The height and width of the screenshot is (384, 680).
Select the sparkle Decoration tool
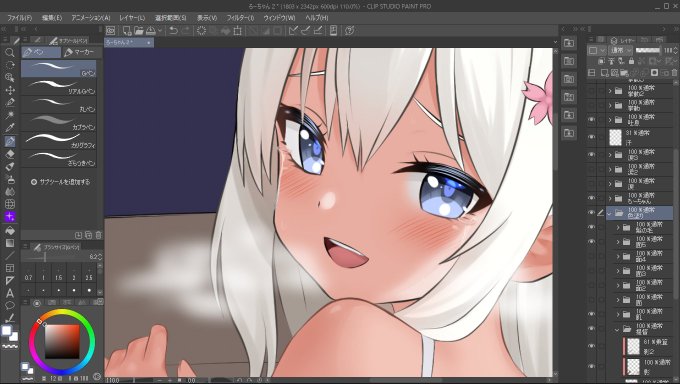(x=10, y=216)
